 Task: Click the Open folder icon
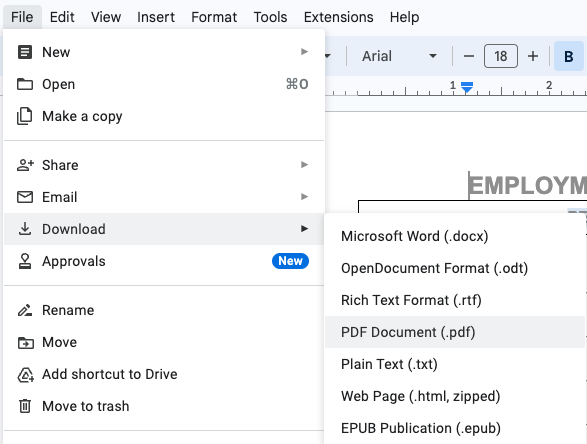point(25,84)
